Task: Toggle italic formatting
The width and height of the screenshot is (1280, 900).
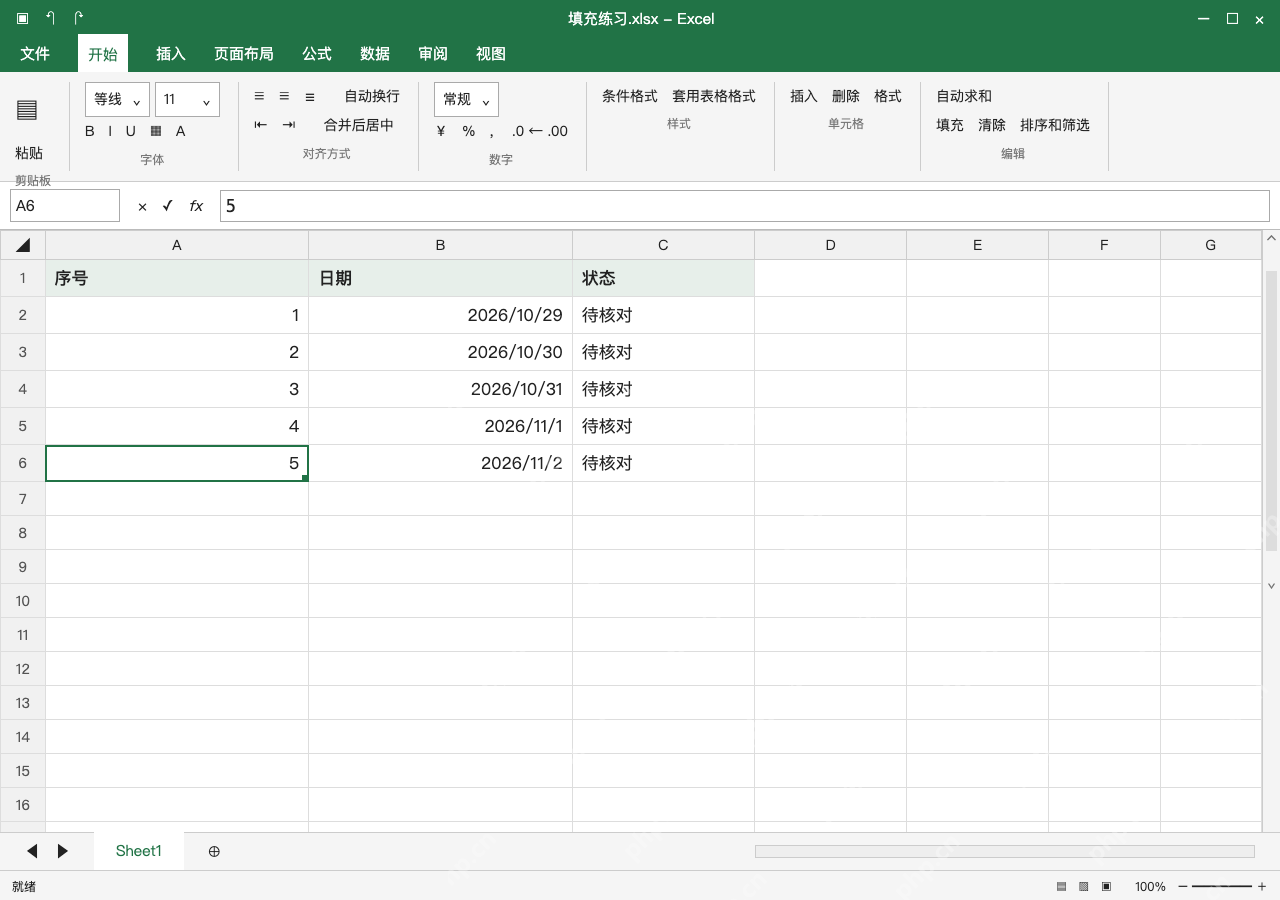Action: tap(110, 131)
